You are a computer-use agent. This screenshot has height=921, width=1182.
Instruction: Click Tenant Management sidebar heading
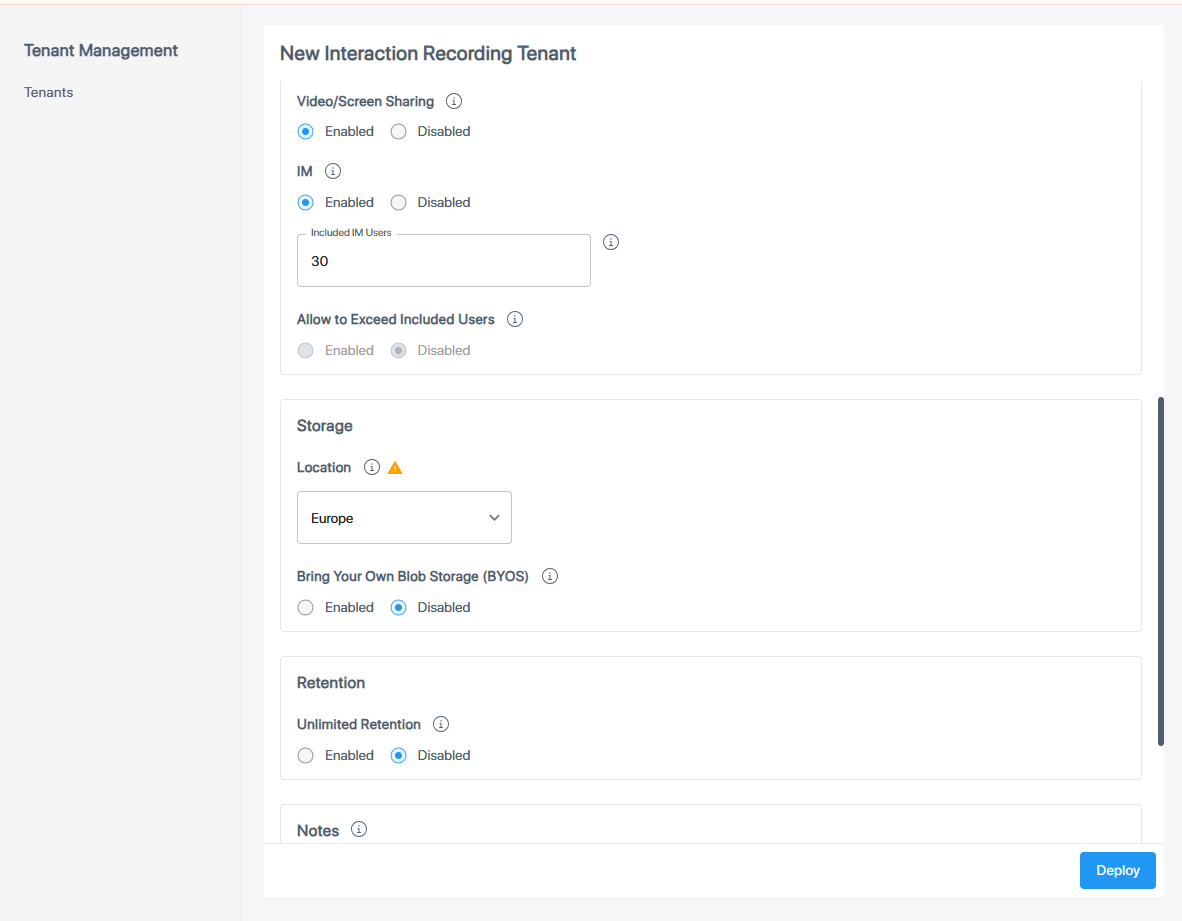101,50
